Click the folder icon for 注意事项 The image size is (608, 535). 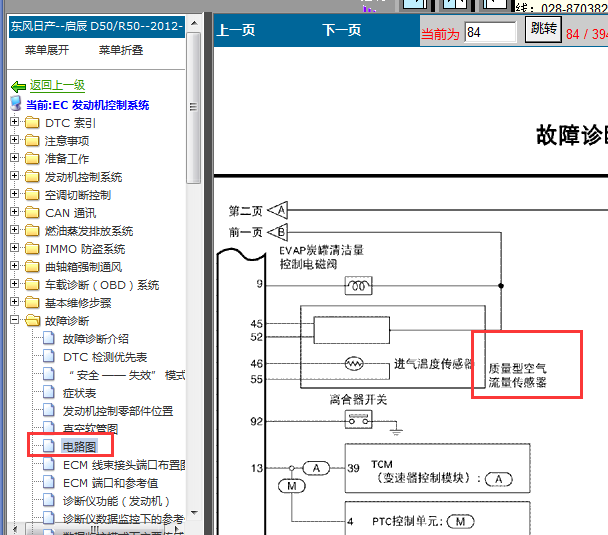coord(32,140)
